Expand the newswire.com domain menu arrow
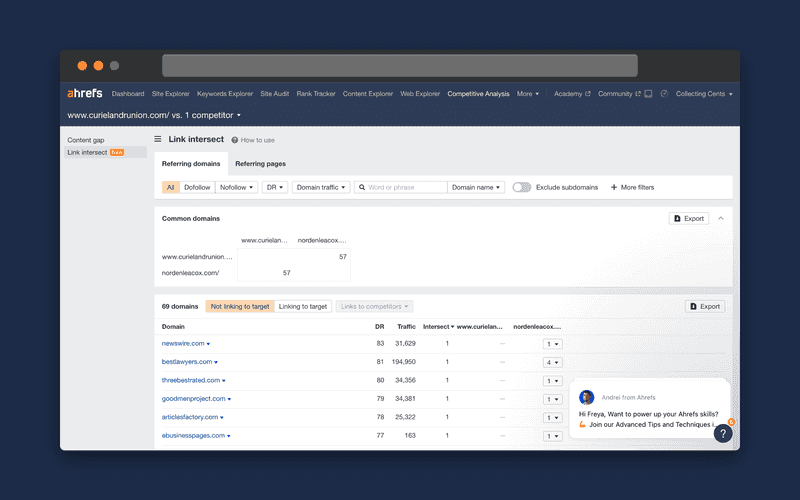800x500 pixels. [x=208, y=344]
